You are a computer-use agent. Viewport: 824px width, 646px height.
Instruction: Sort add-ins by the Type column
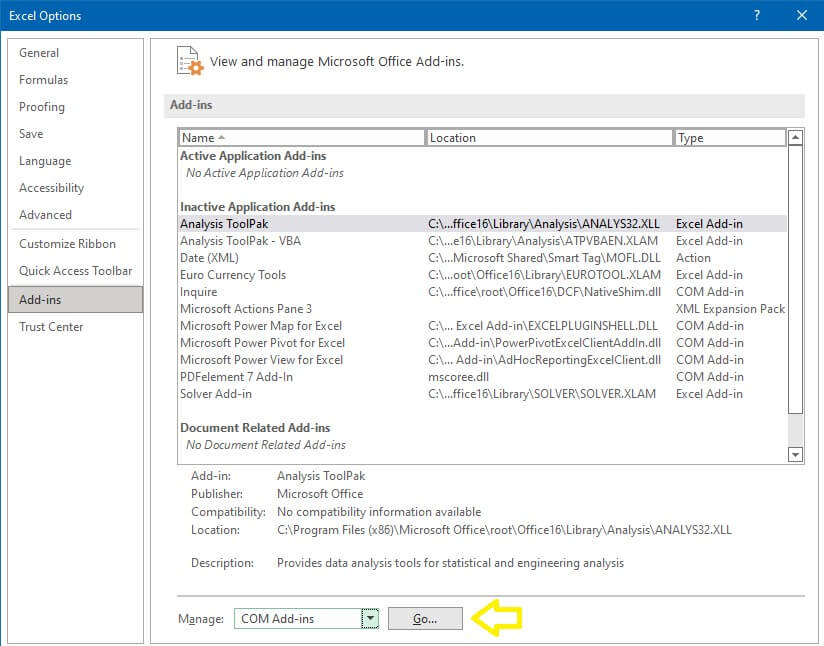(x=730, y=138)
